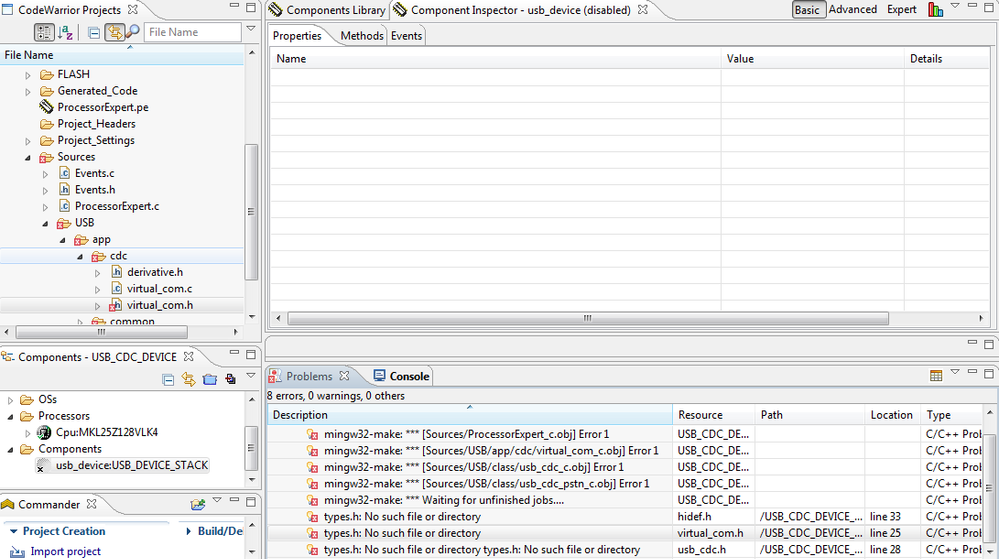Open the Components view menu arrow
999x559 pixels.
251,375
